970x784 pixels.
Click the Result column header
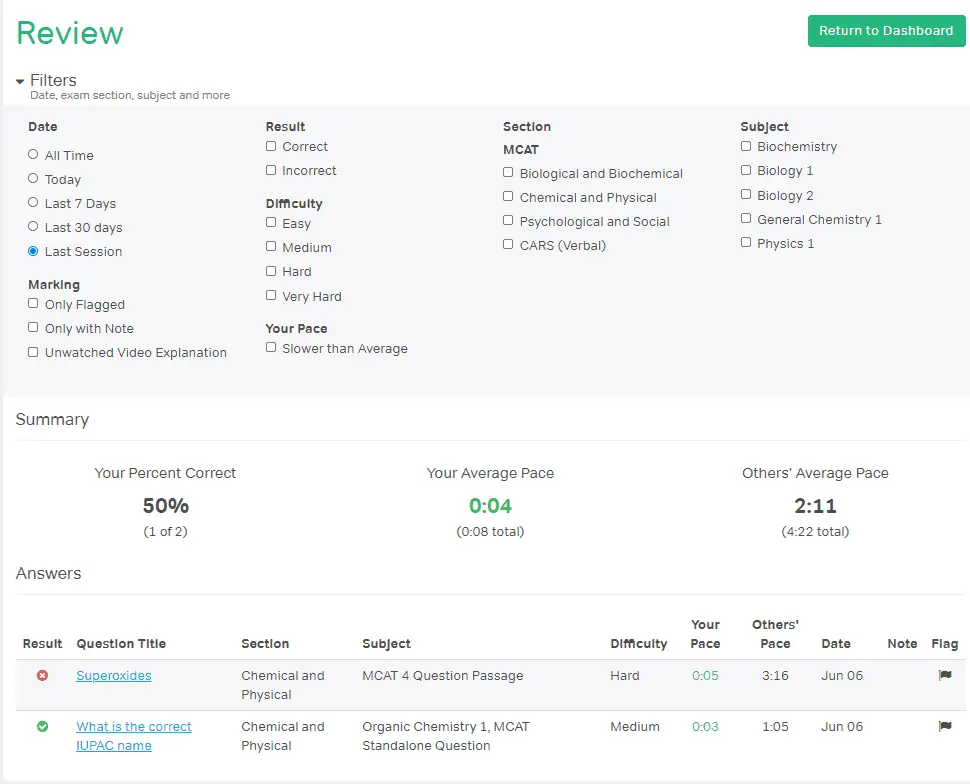(42, 644)
